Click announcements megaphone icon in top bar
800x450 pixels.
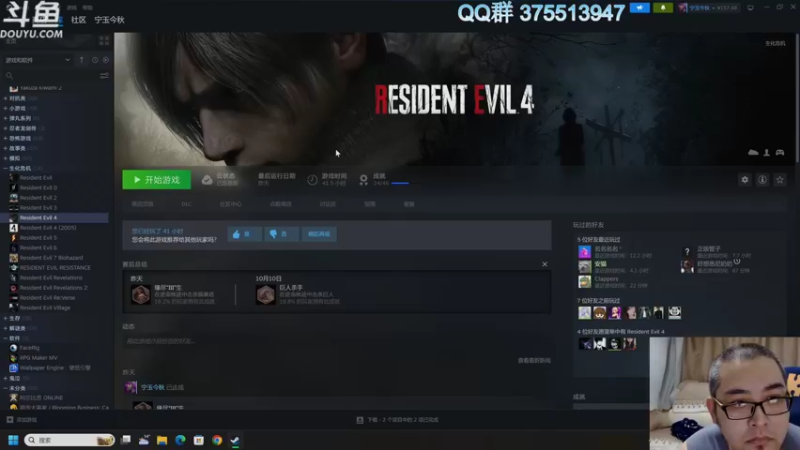tap(639, 8)
